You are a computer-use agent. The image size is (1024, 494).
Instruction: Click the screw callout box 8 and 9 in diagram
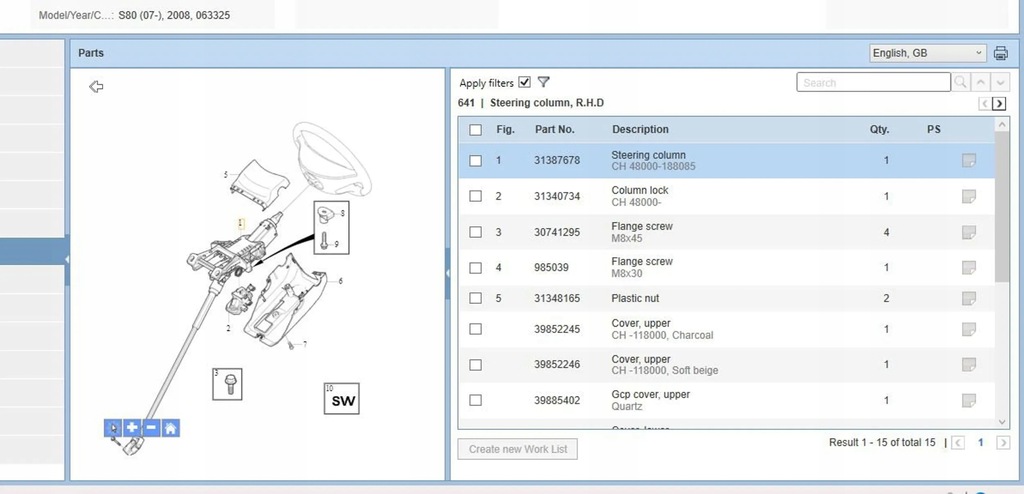tap(331, 227)
